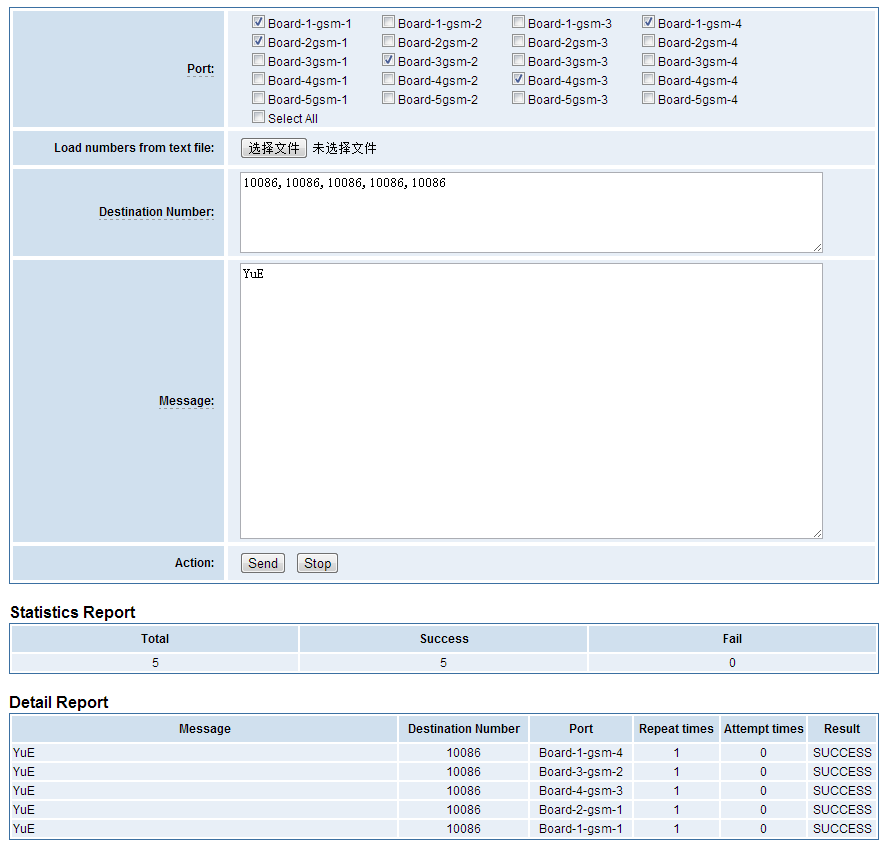Screen dimensions: 887x847
Task: Check the Board-4gsm-1 checkbox
Action: 259,79
